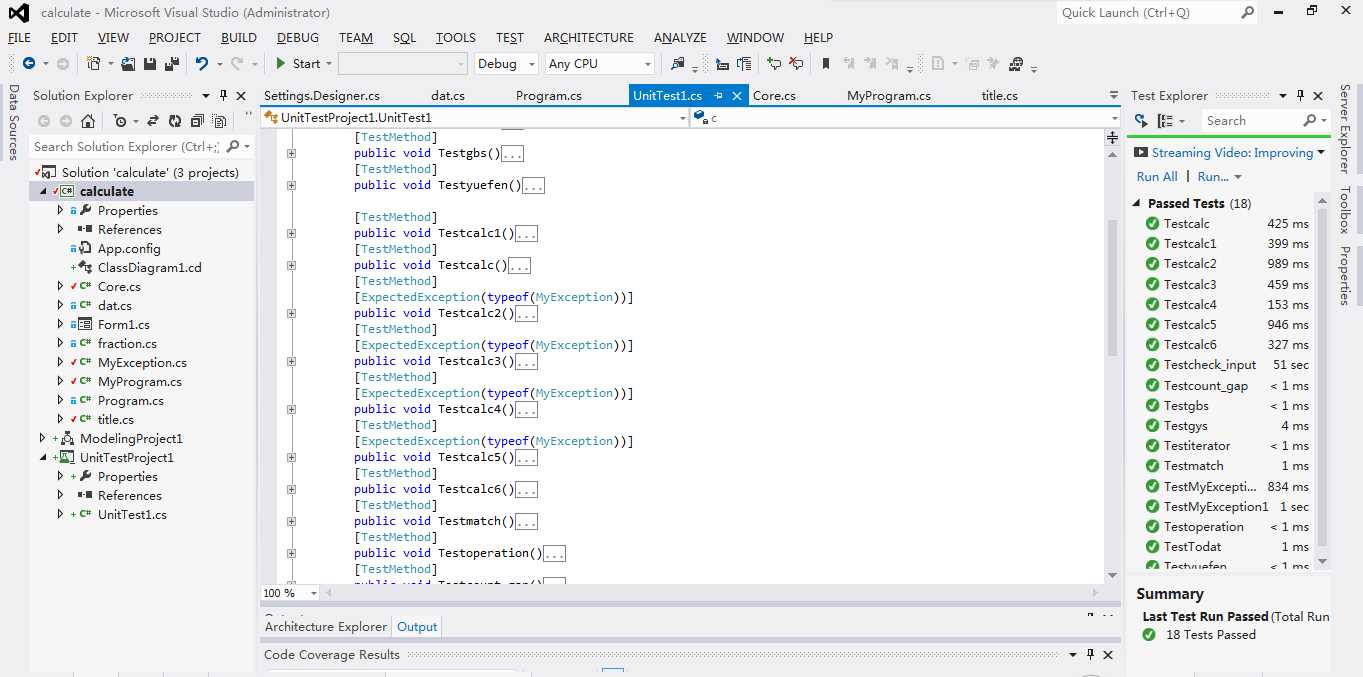
Task: Collapse the Passed Tests group
Action: [1137, 203]
